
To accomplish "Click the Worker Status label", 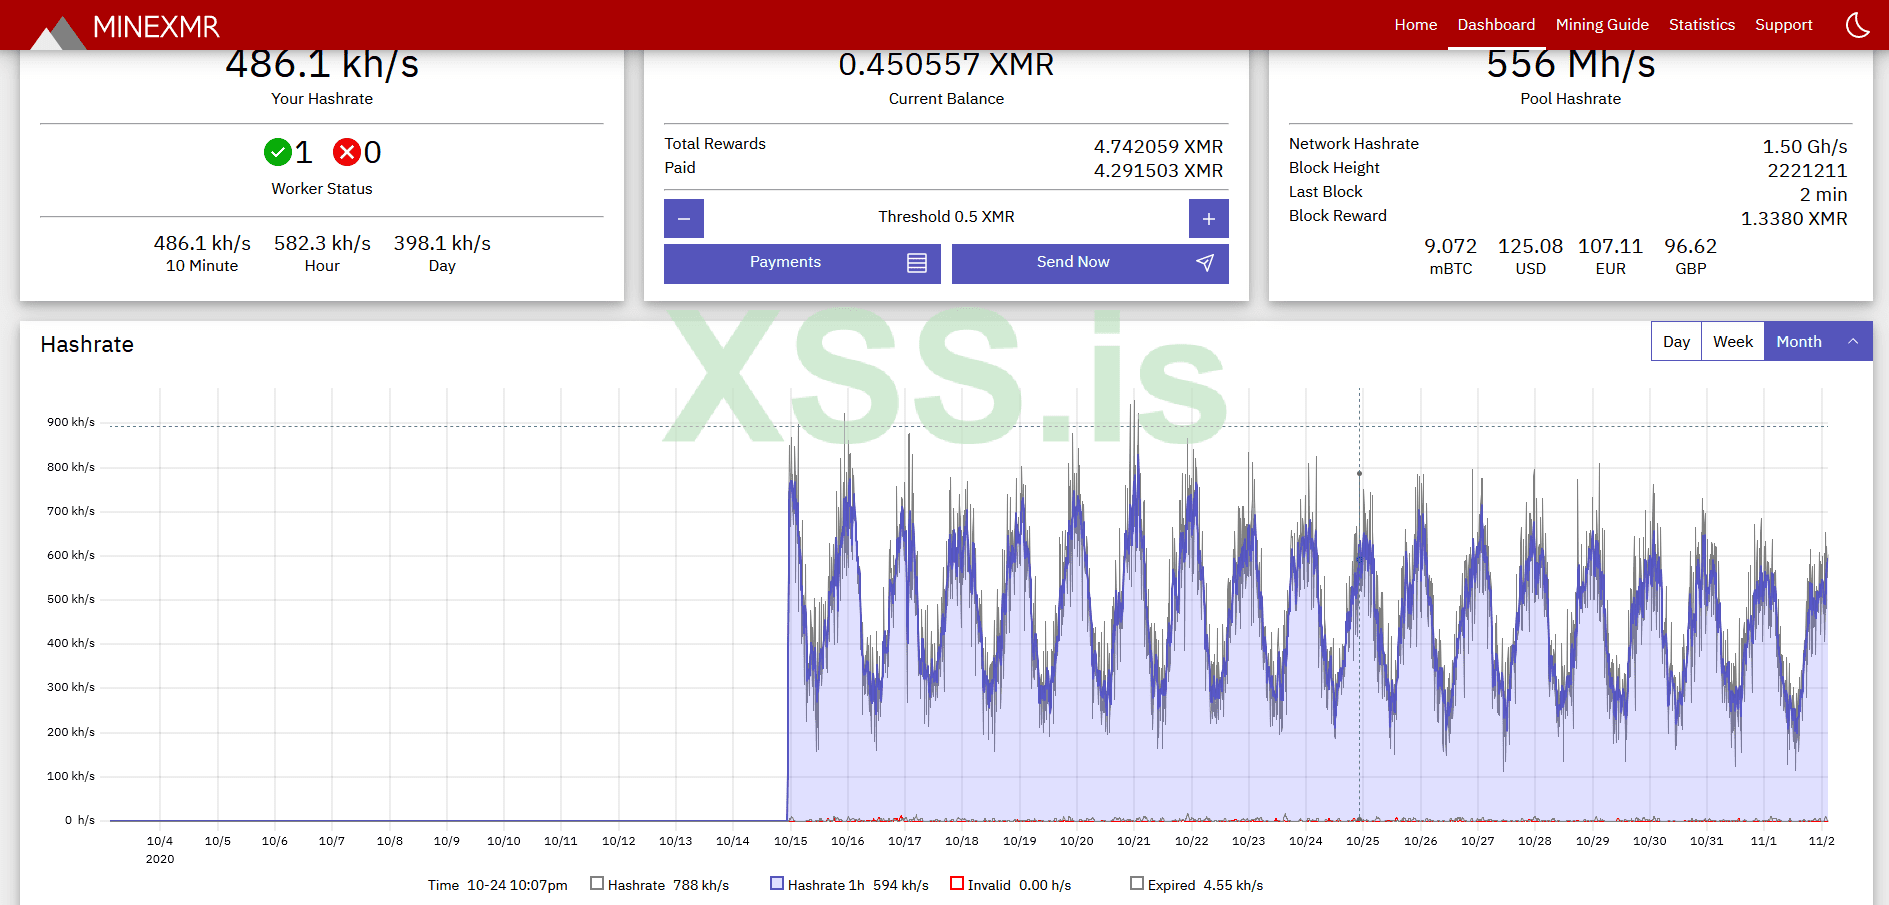I will tap(322, 189).
